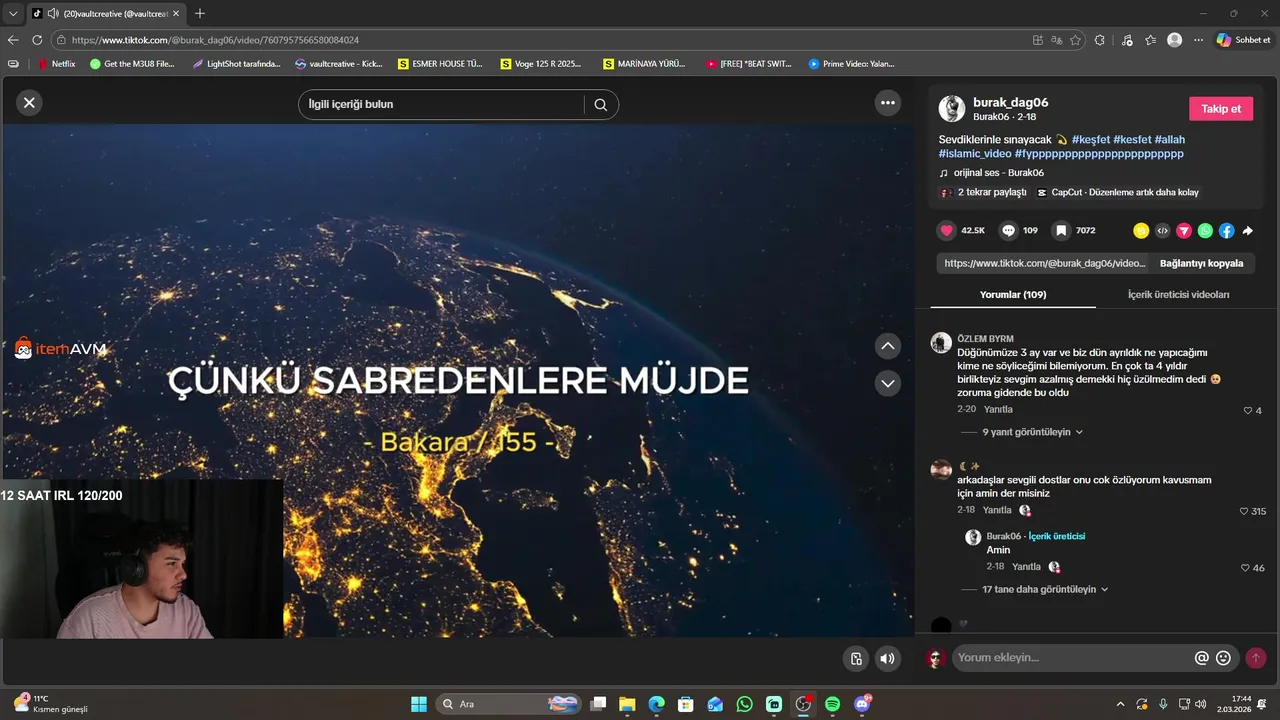This screenshot has height=720, width=1280.
Task: Go back with browser back arrow
Action: click(13, 40)
